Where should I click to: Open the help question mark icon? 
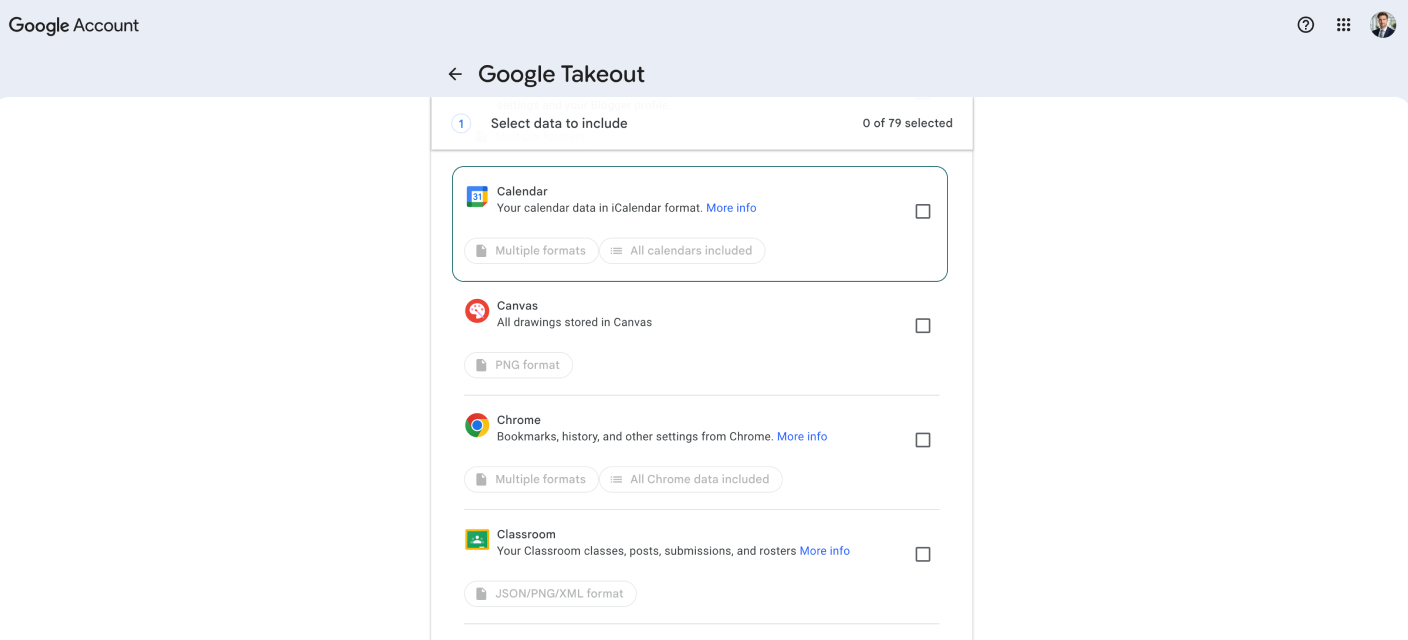pos(1305,25)
